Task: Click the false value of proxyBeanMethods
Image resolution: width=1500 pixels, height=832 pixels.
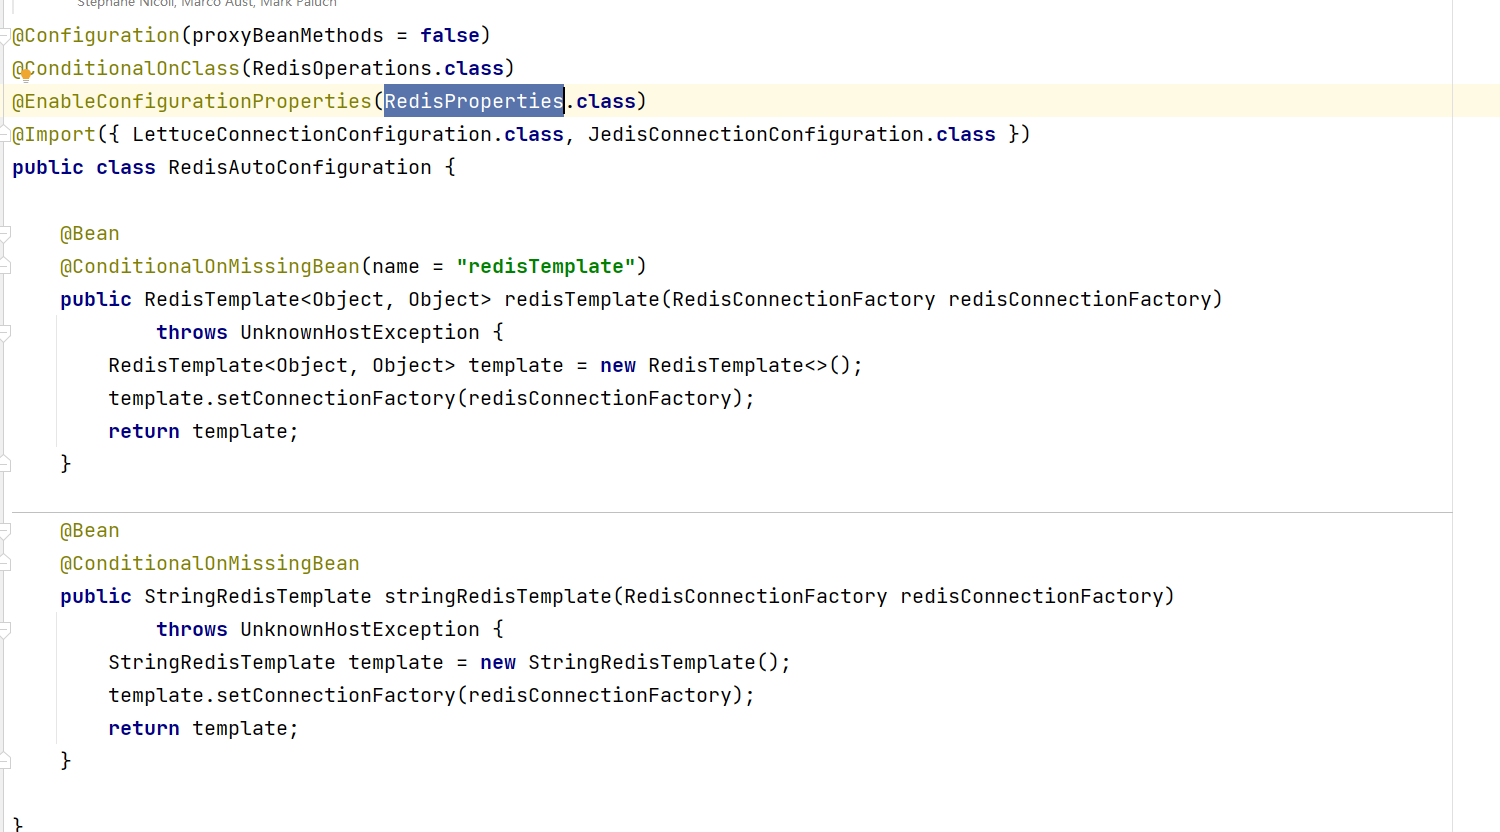Action: (449, 35)
